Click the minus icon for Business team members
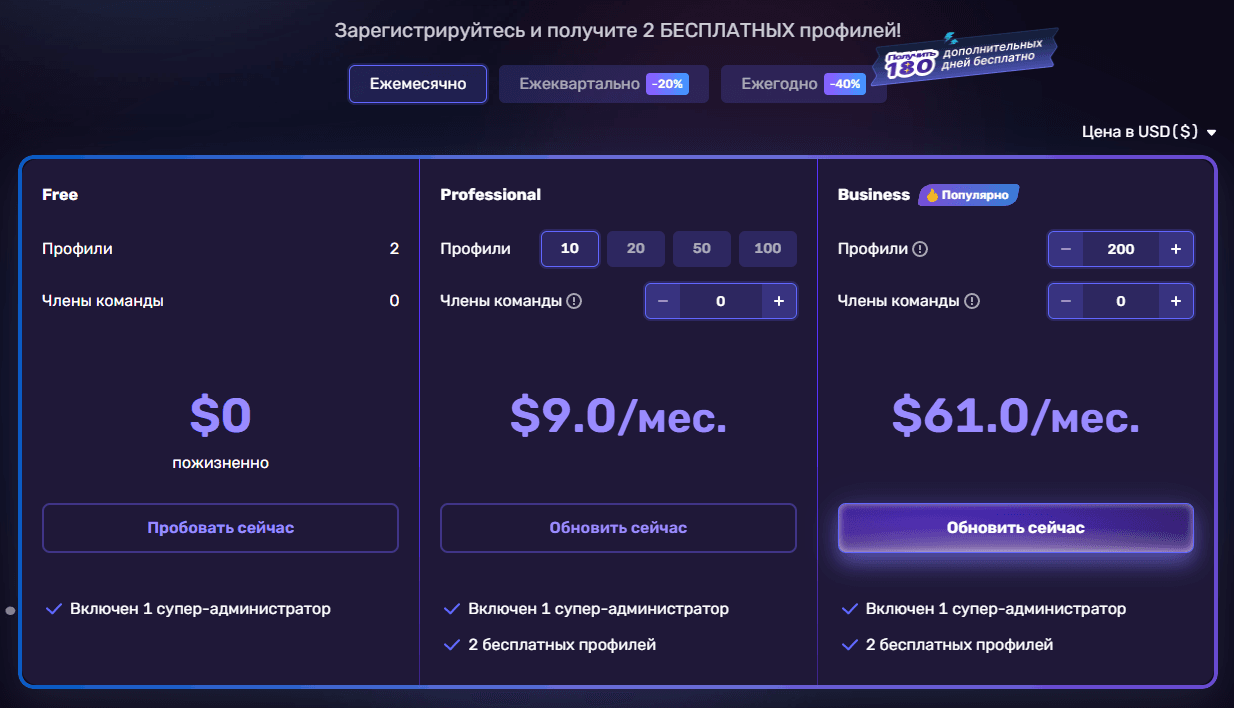The image size is (1234, 708). (x=1064, y=300)
